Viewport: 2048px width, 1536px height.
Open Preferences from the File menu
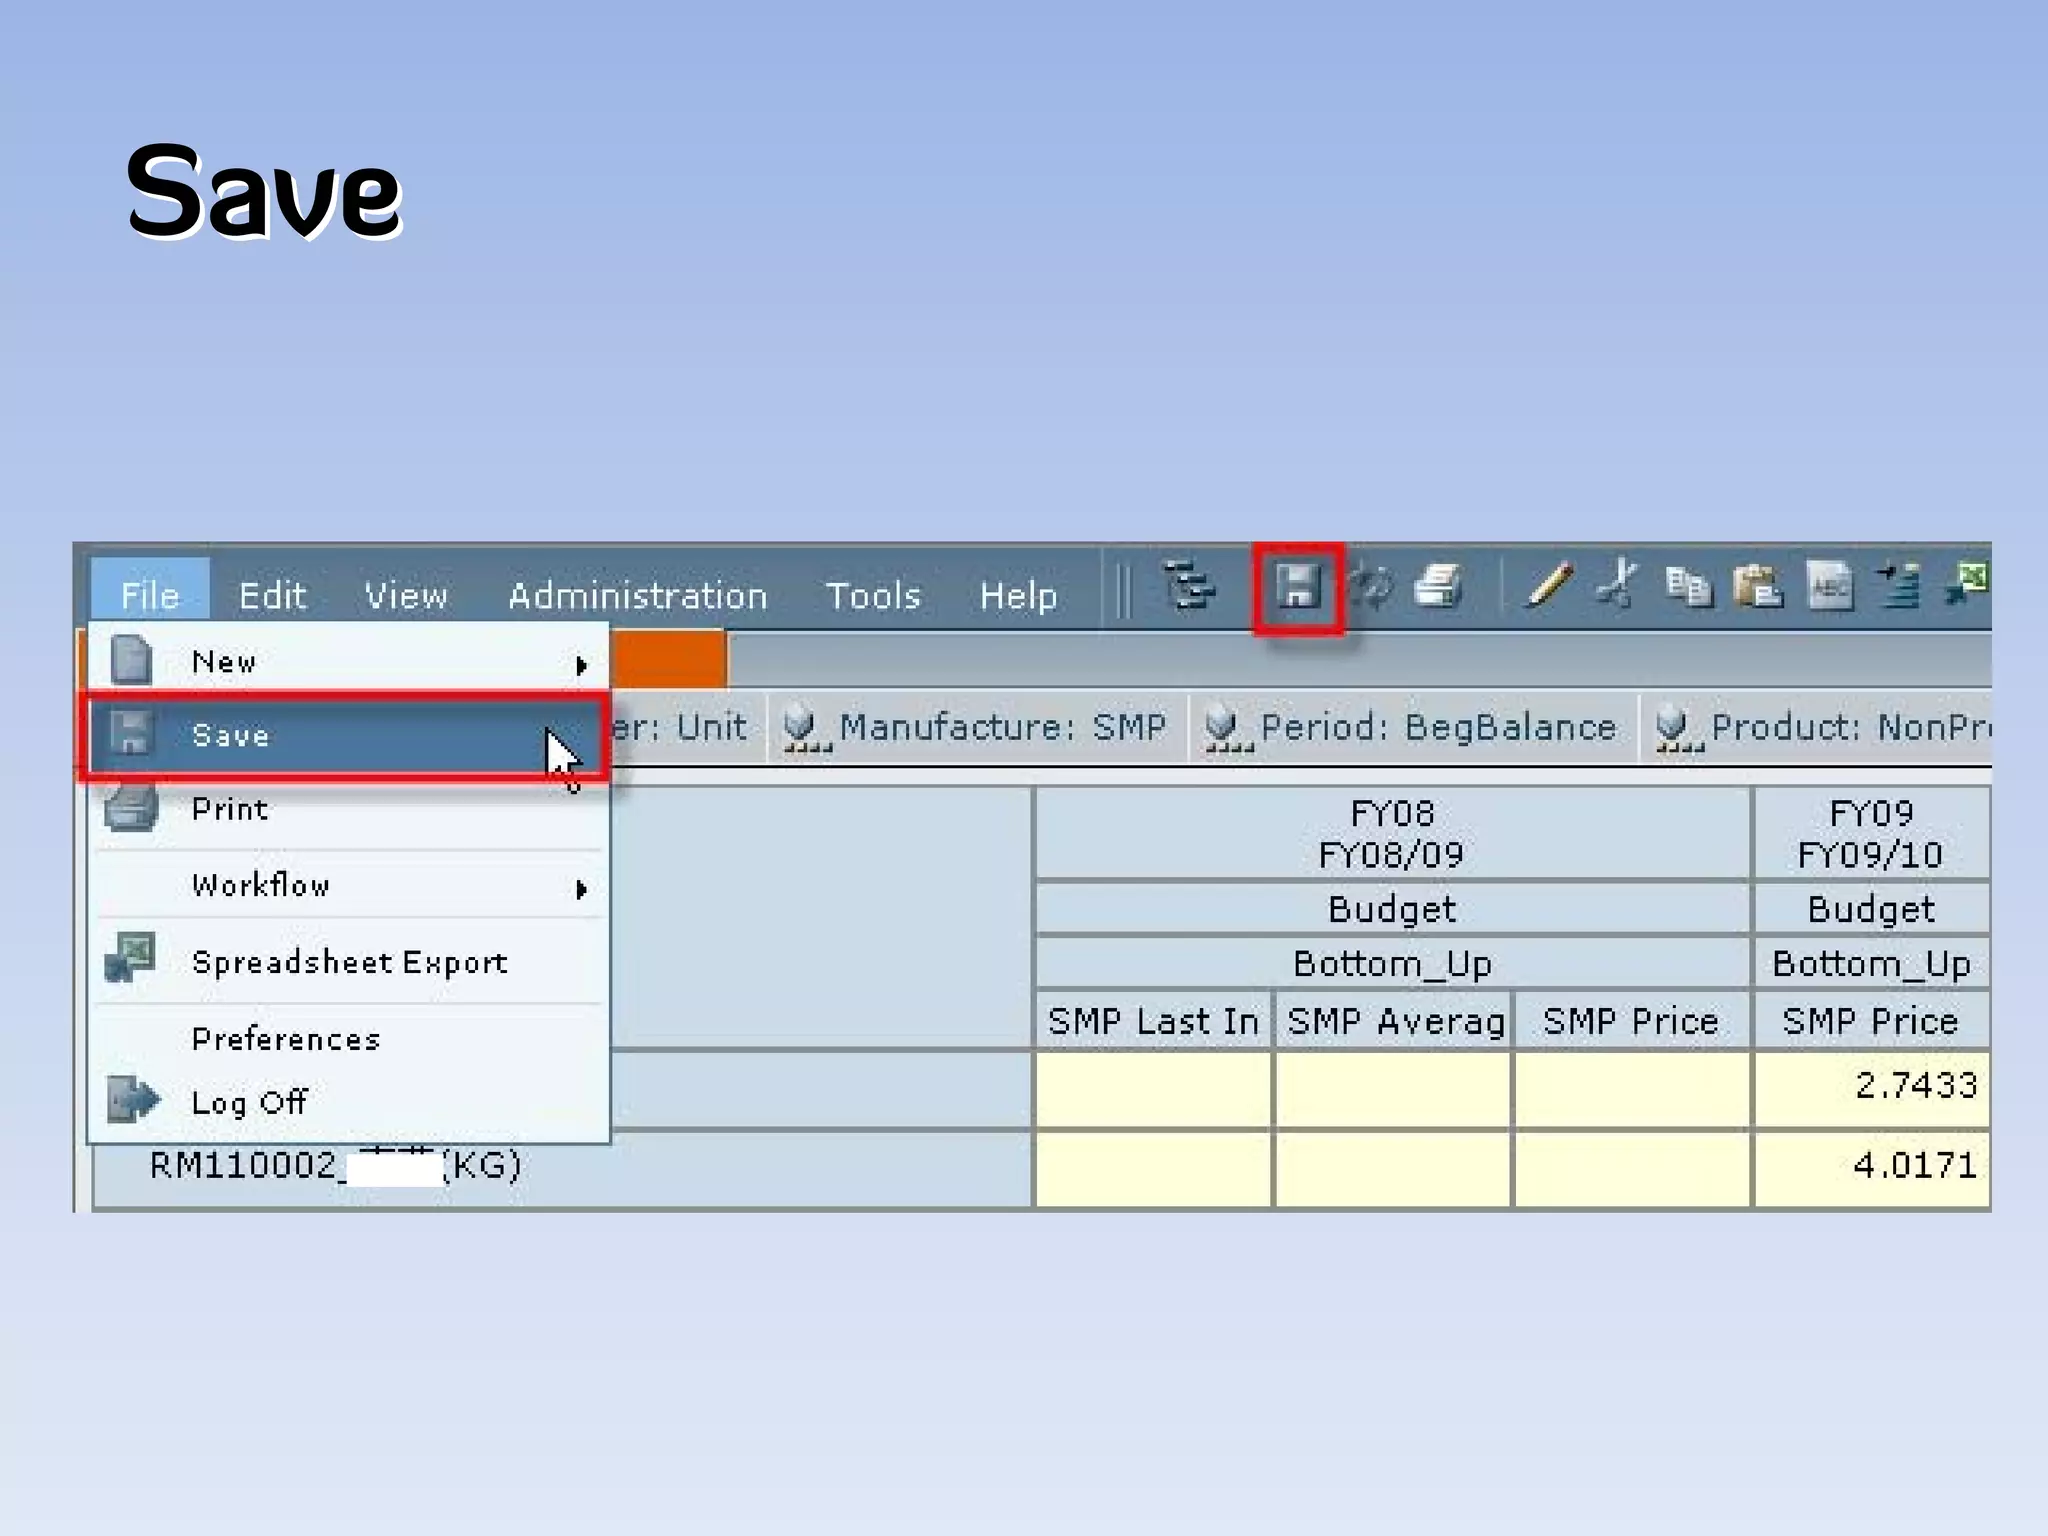(286, 1039)
